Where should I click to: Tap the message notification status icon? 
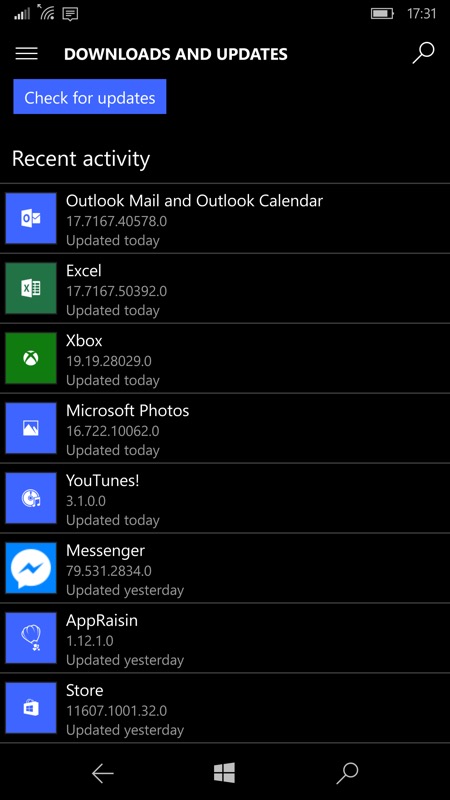tap(70, 14)
